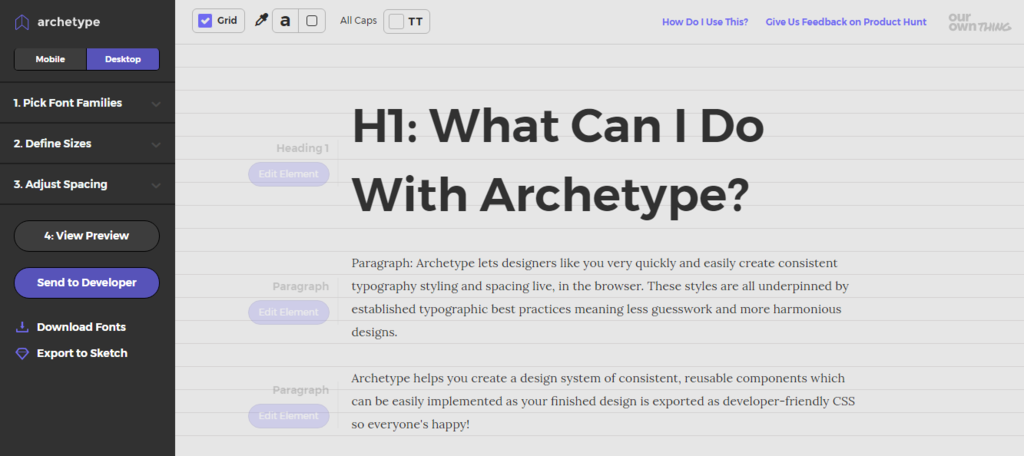Click the Download Fonts link text
Image resolution: width=1024 pixels, height=456 pixels.
(x=82, y=327)
